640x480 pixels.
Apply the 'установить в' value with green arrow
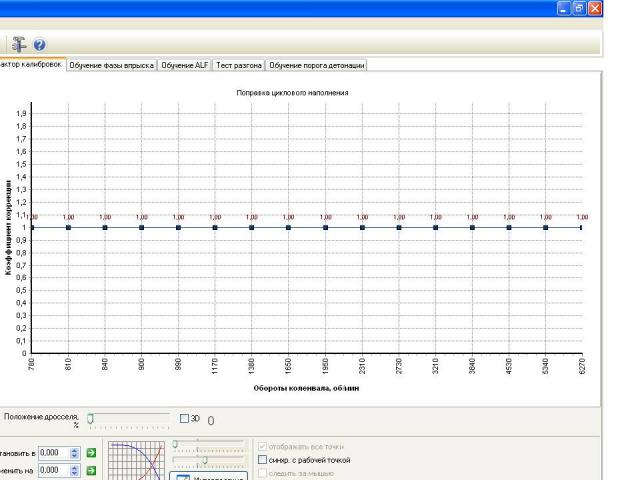91,453
